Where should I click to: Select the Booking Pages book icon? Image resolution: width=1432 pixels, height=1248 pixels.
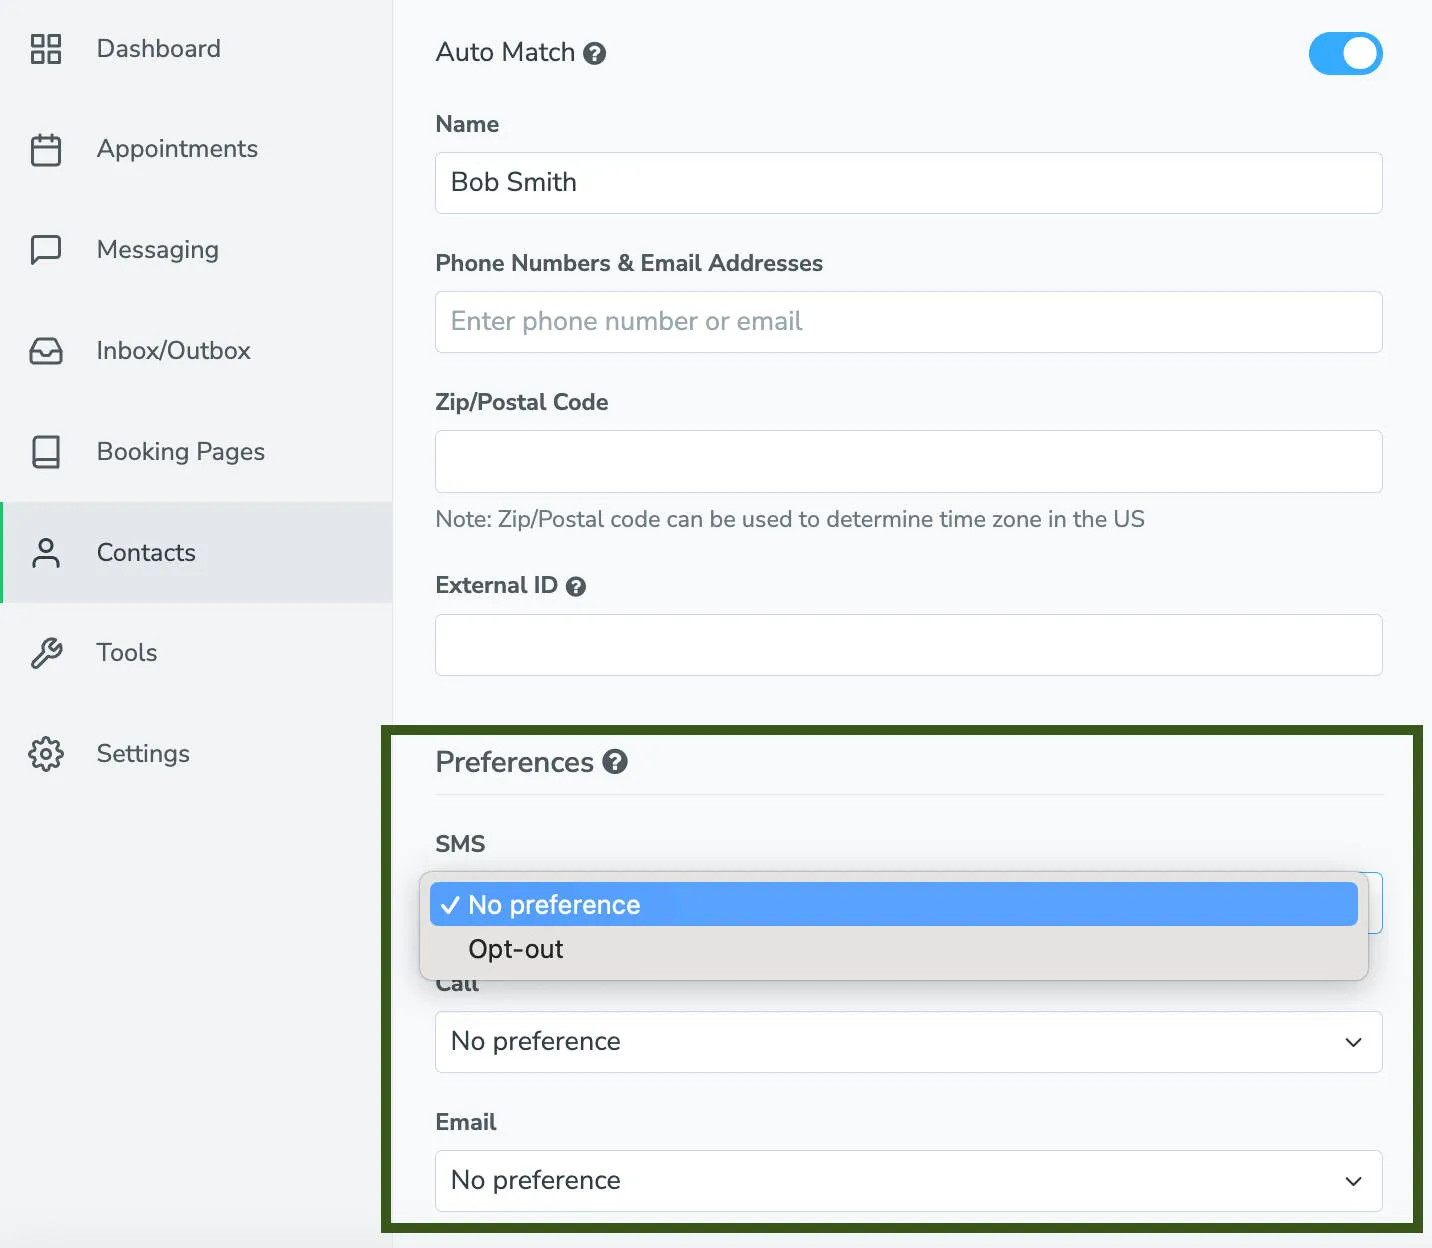click(x=45, y=452)
